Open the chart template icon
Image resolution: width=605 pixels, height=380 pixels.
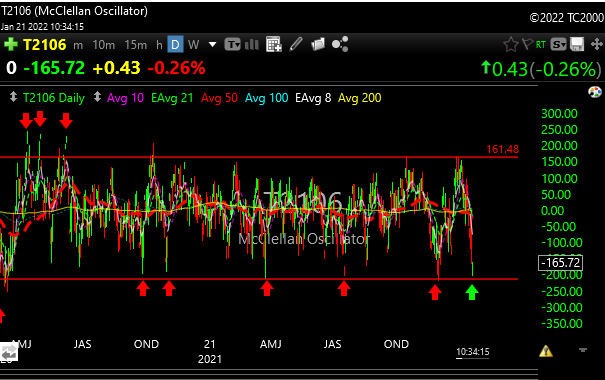(x=233, y=45)
